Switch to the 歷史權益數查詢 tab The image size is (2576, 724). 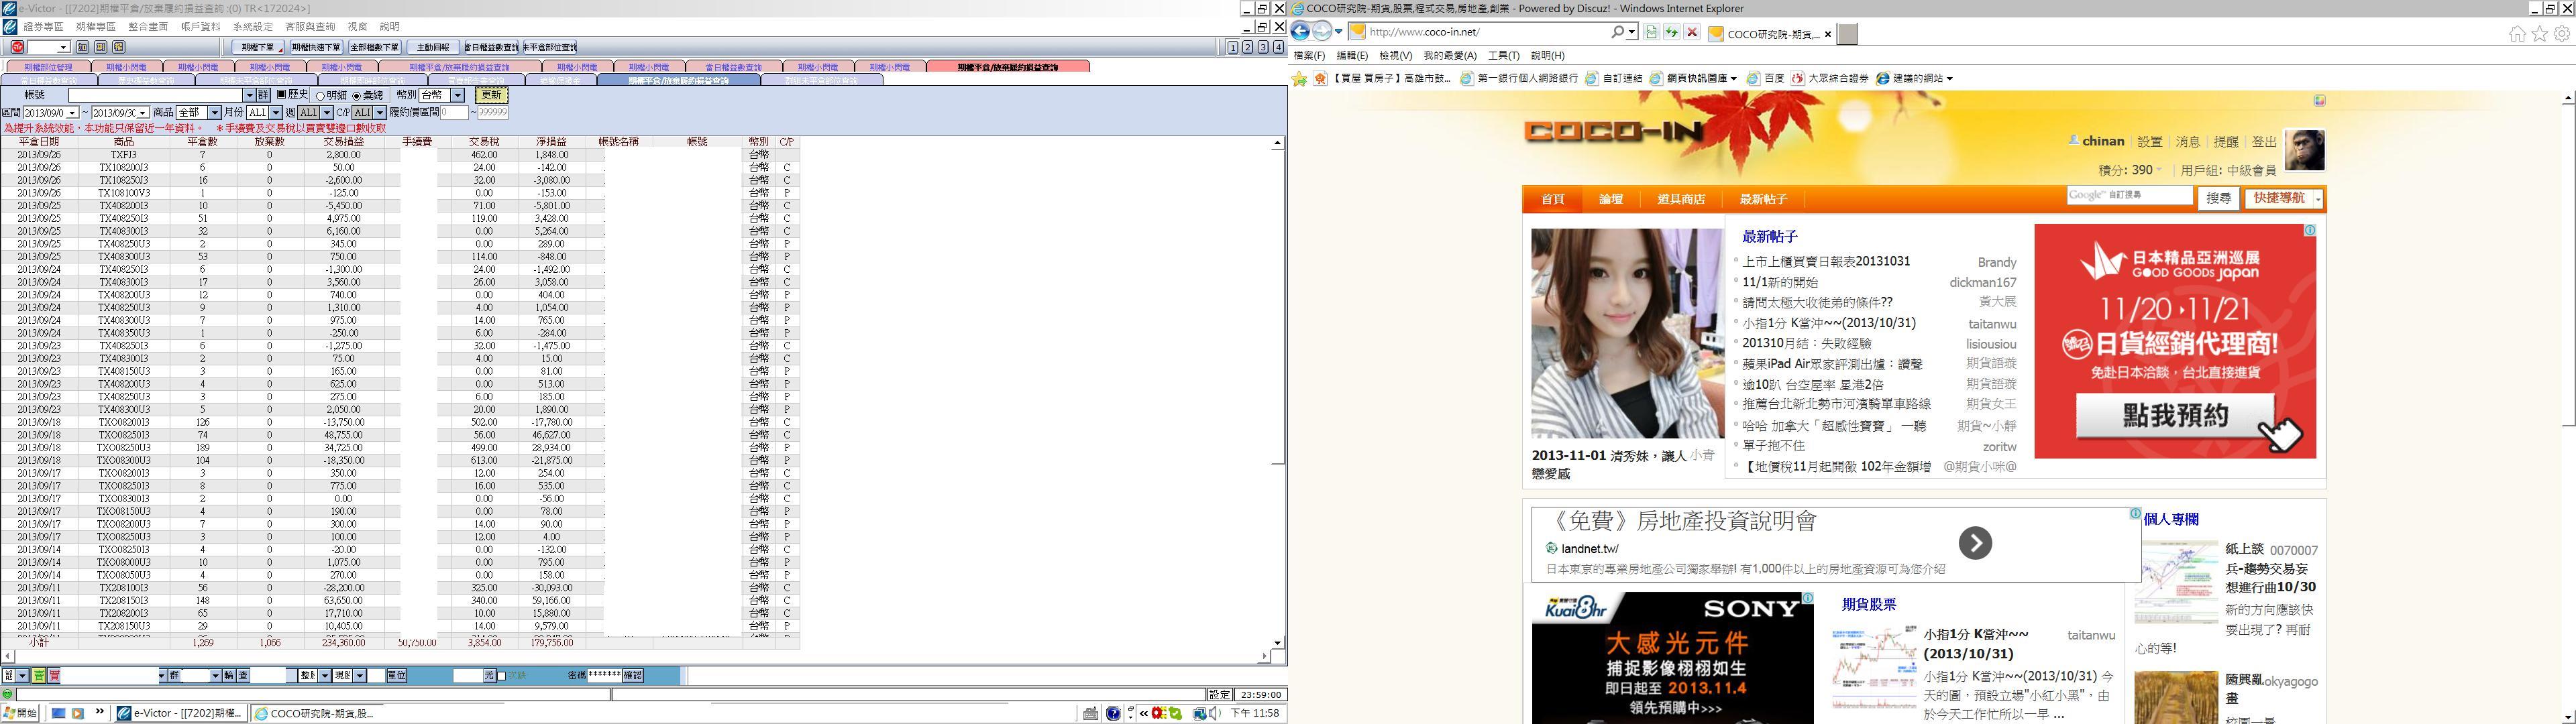pos(146,80)
